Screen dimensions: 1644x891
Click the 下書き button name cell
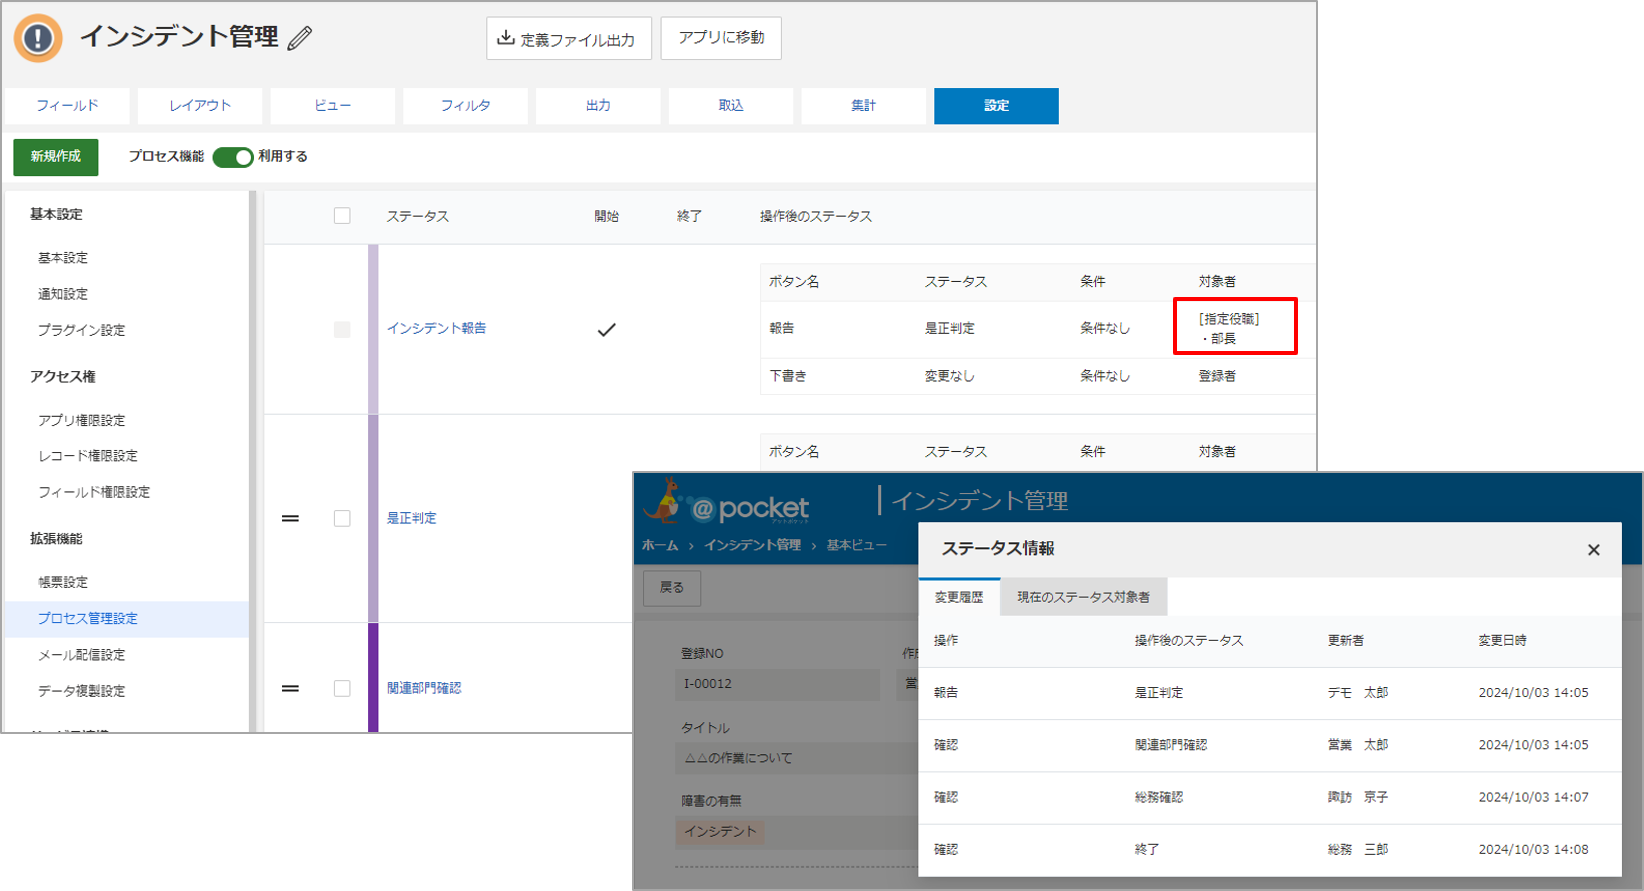[x=788, y=376]
